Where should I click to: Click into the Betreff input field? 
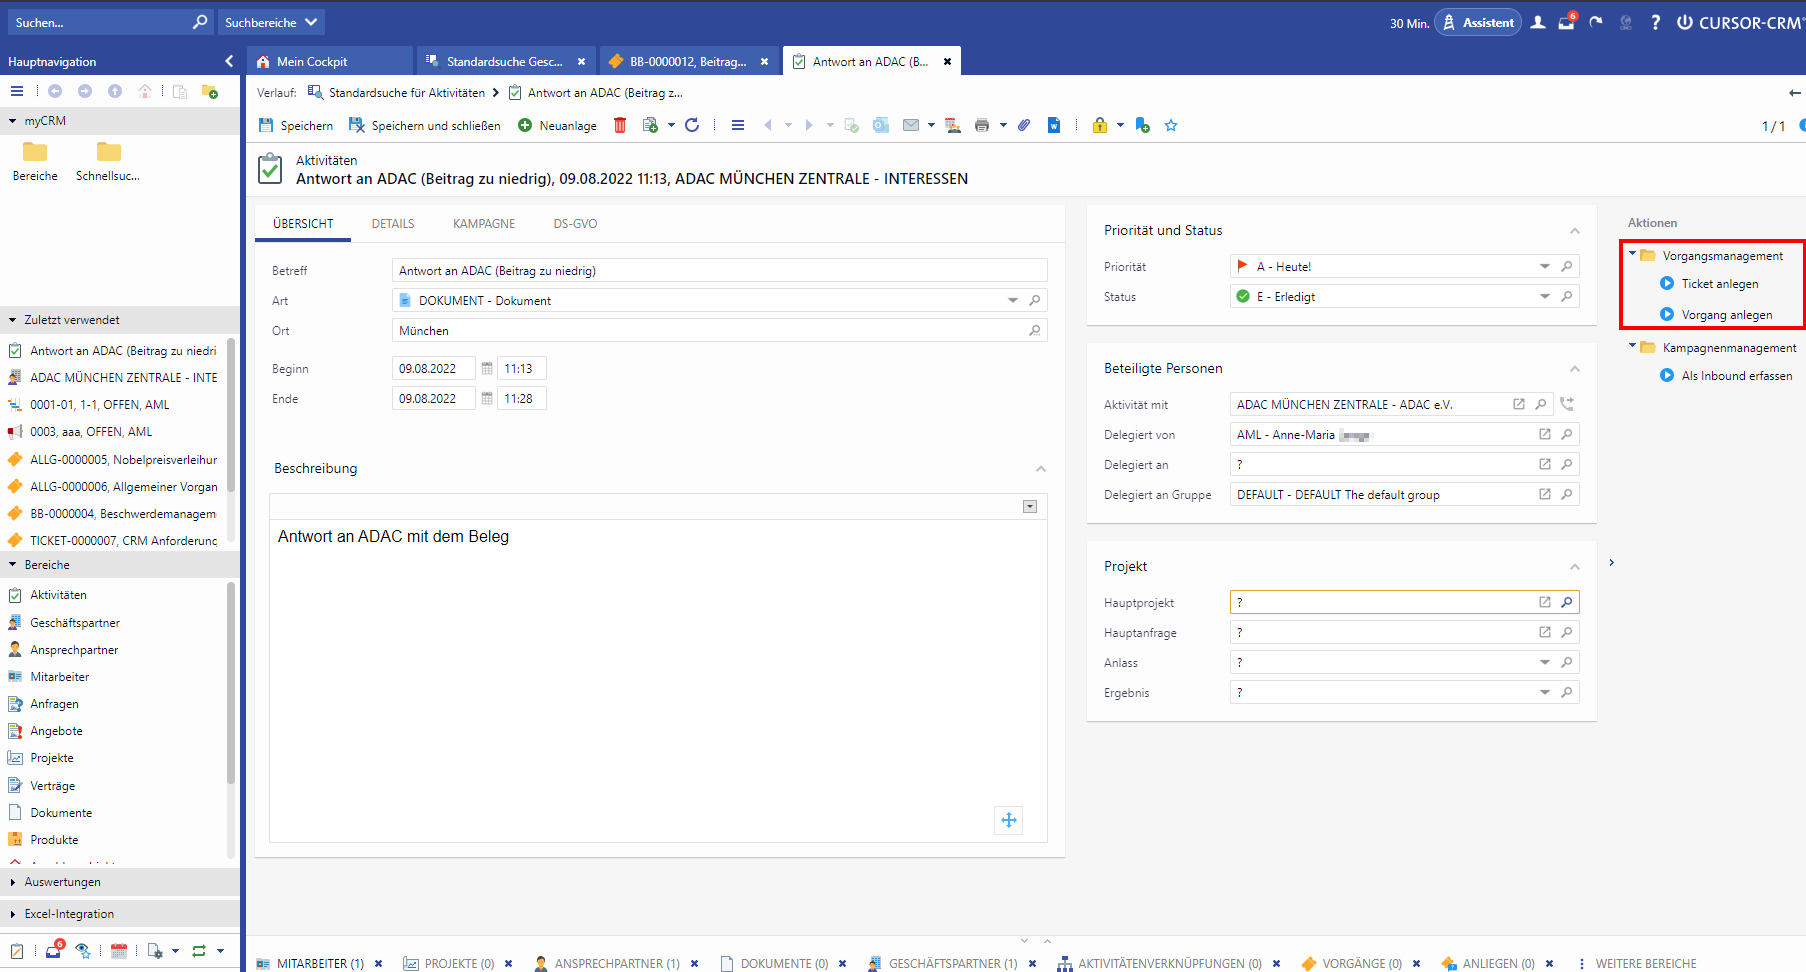pos(719,271)
